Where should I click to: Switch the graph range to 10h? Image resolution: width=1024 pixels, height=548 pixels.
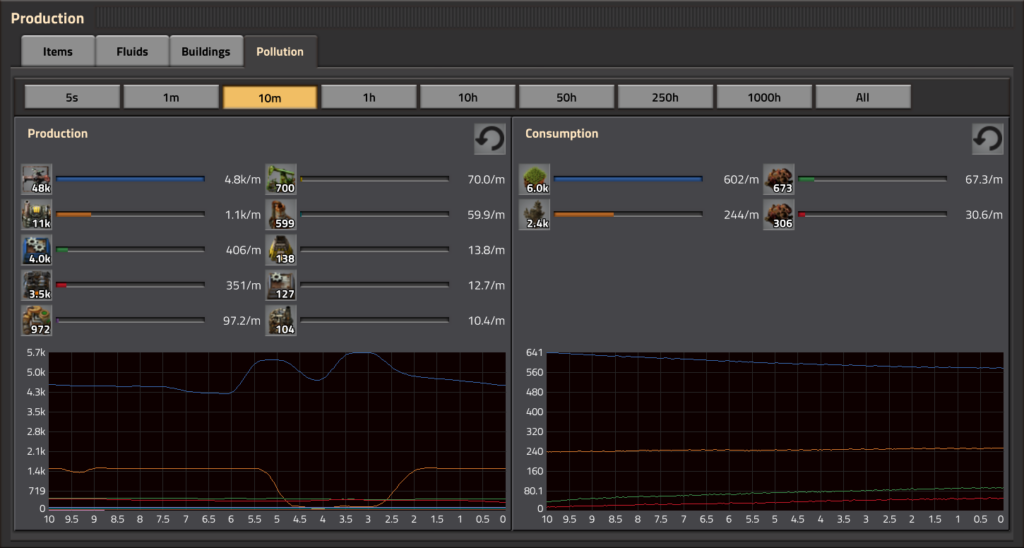(468, 97)
